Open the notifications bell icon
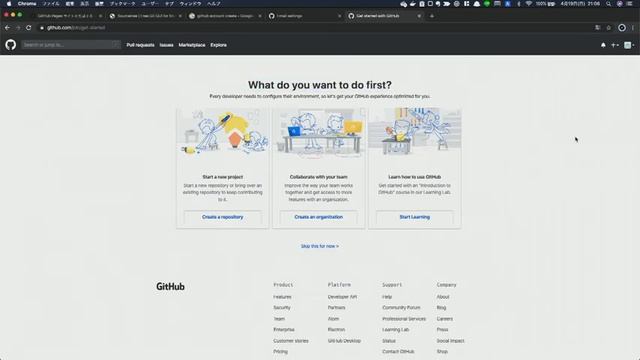The width and height of the screenshot is (640, 360). point(603,45)
